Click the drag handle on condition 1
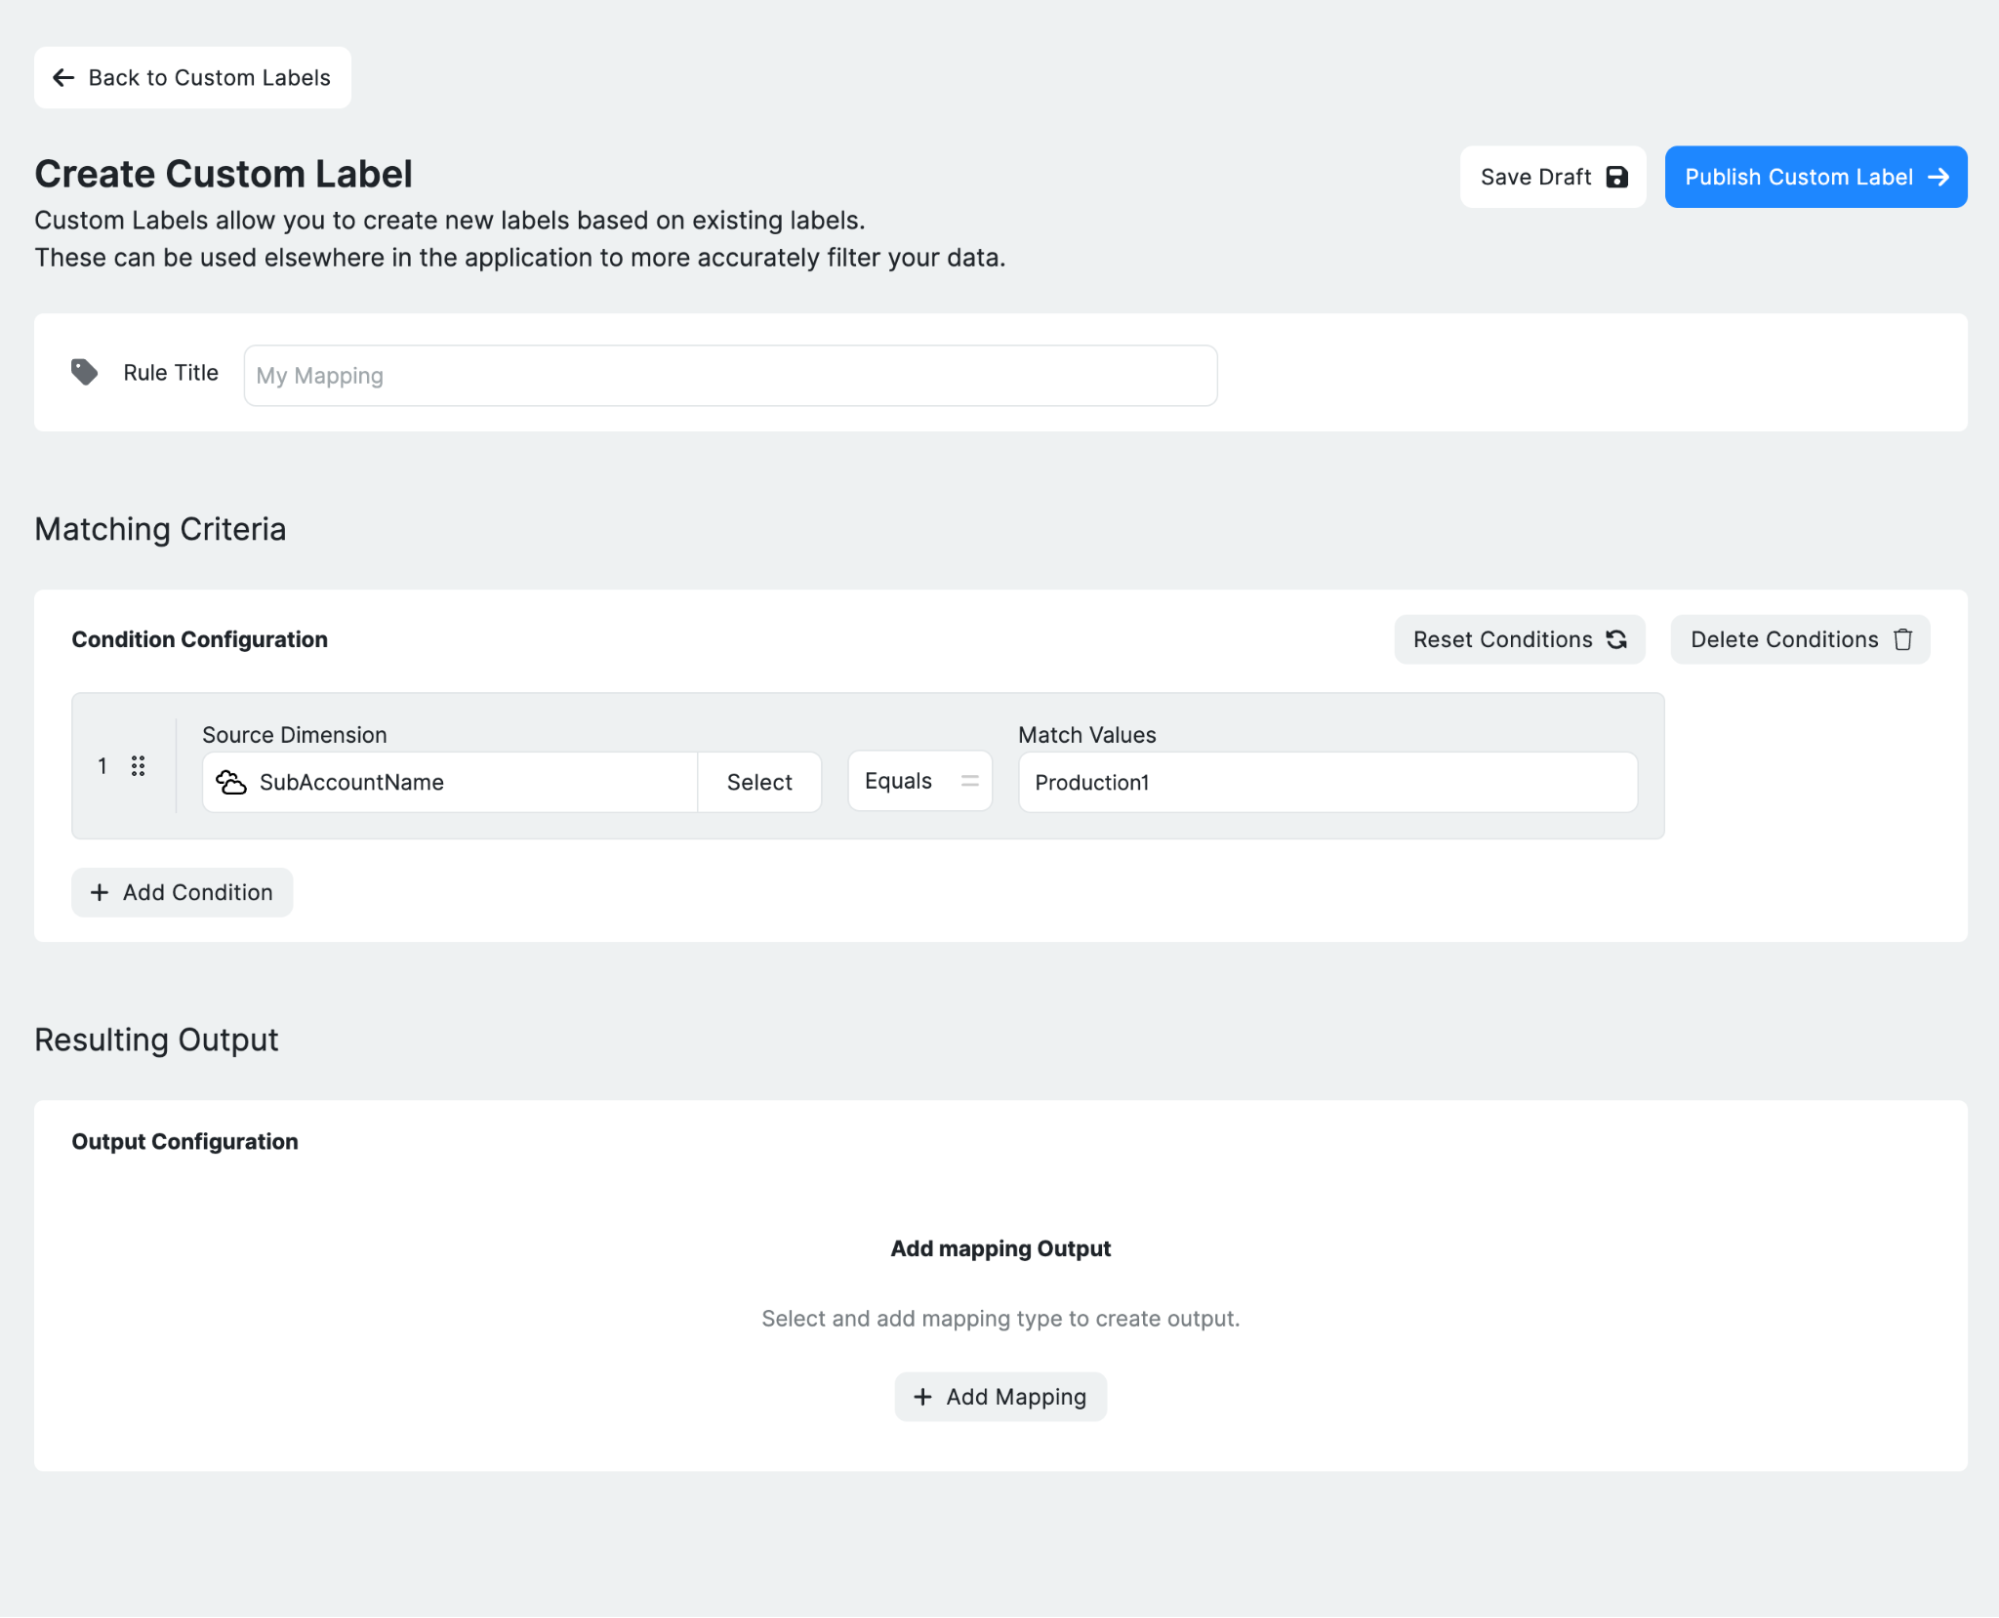The height and width of the screenshot is (1618, 1999). [x=138, y=766]
